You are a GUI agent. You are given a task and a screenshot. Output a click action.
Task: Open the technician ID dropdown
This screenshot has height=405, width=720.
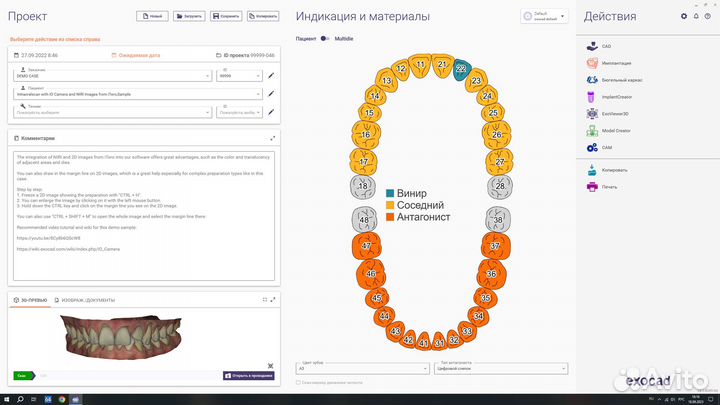click(x=239, y=112)
